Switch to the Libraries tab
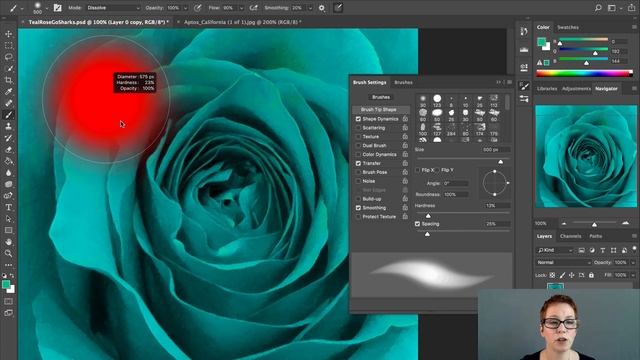This screenshot has height=360, width=640. point(547,89)
